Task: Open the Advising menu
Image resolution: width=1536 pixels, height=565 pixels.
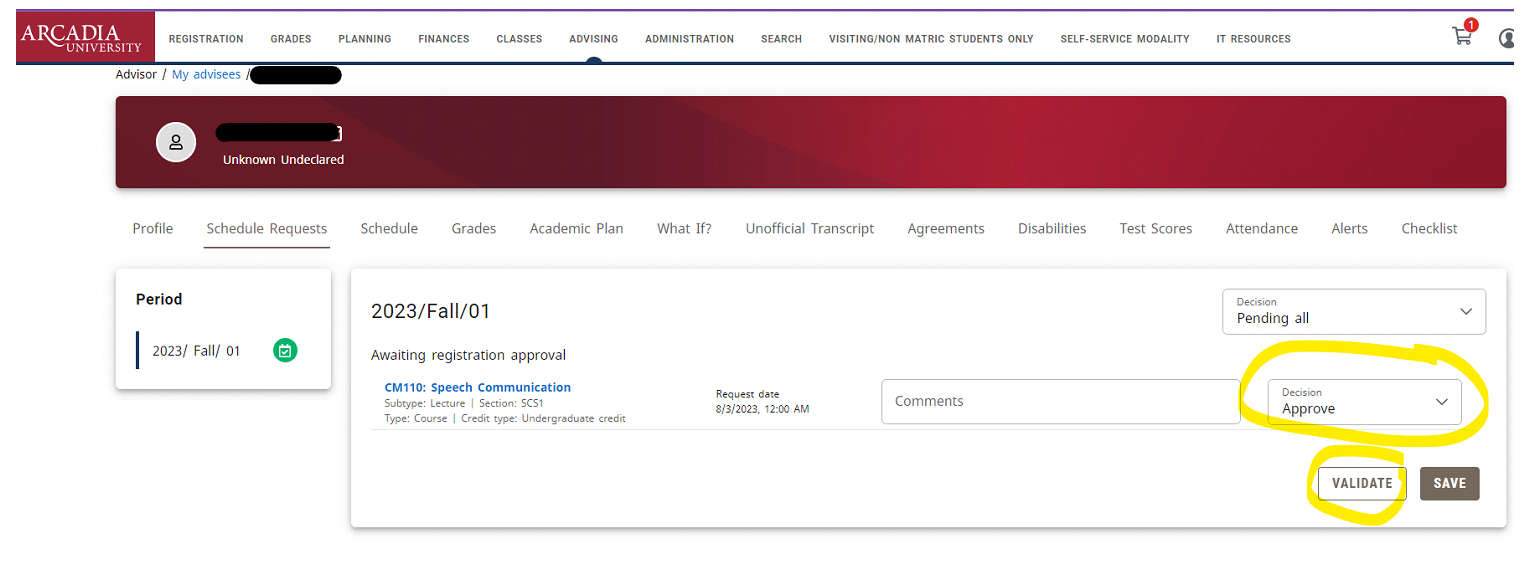Action: pyautogui.click(x=593, y=39)
